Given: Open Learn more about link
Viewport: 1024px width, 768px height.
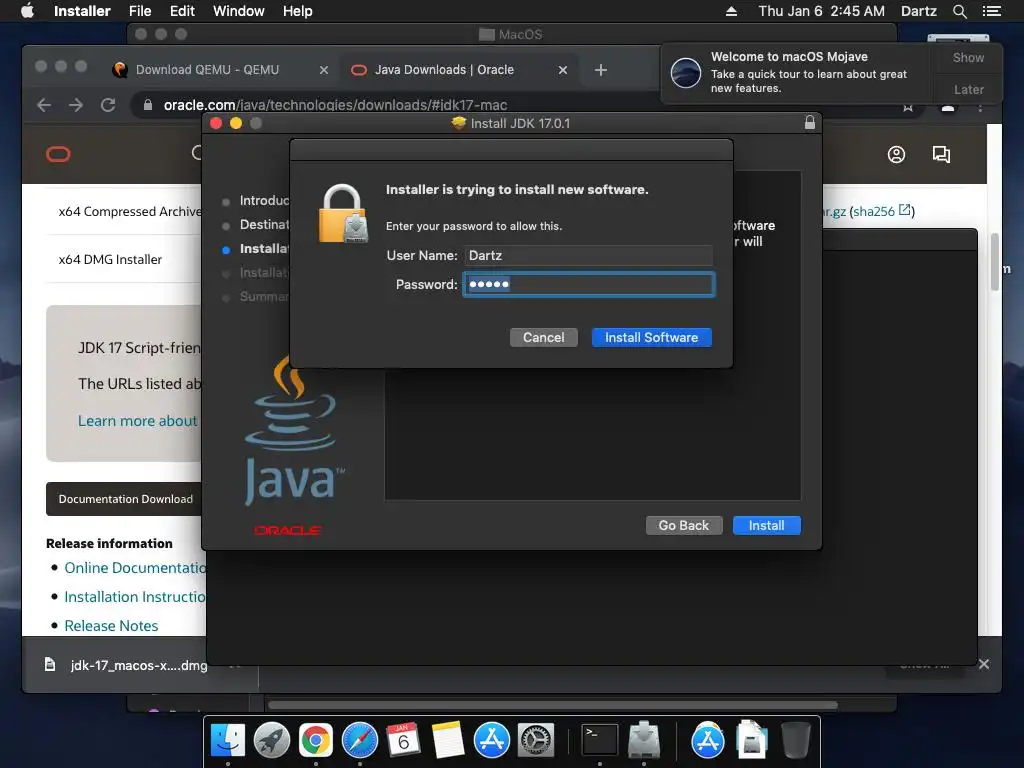Looking at the screenshot, I should 137,421.
